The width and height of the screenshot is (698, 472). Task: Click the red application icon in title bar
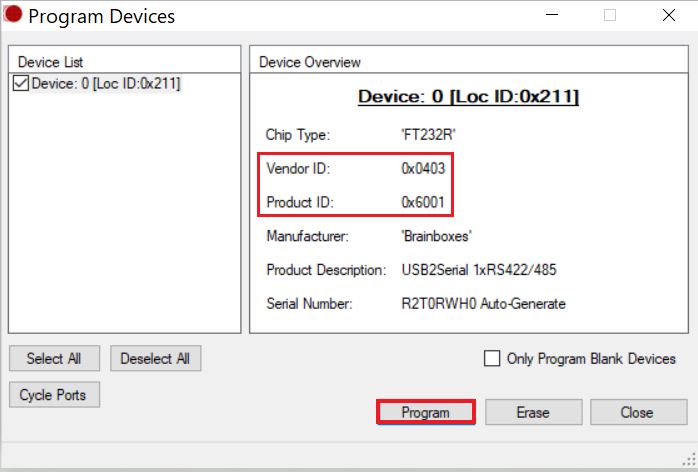click(x=13, y=16)
